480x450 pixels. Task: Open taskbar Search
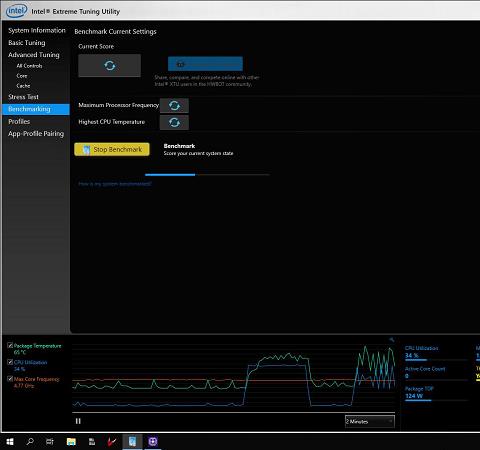[30, 442]
